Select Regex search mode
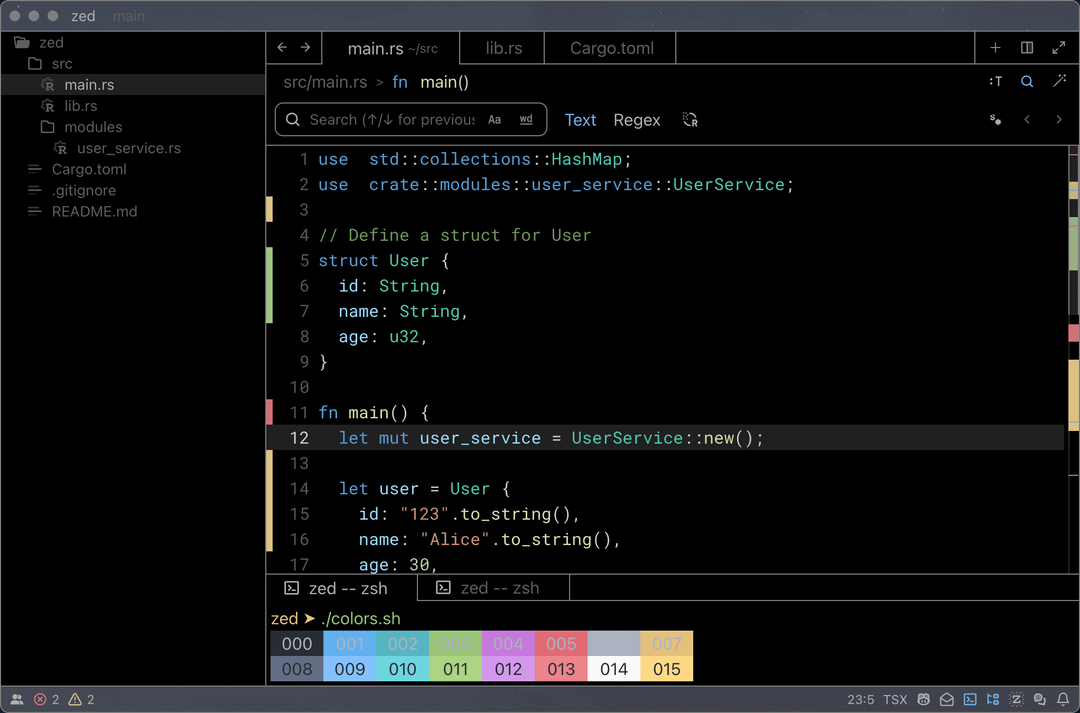 tap(637, 120)
